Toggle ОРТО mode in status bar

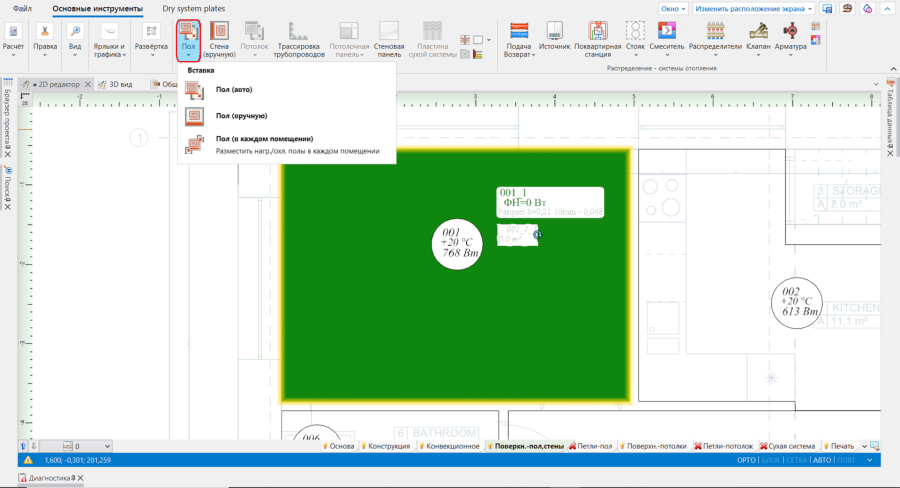click(x=746, y=460)
